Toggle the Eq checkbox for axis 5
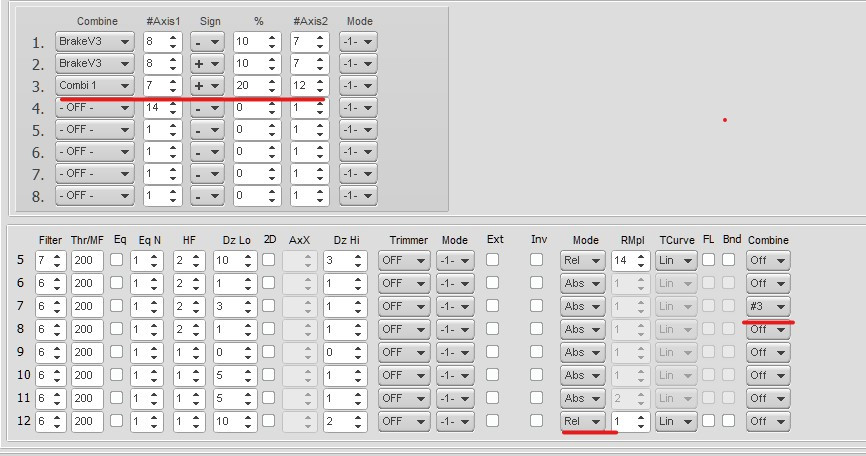The width and height of the screenshot is (866, 456). 117,259
